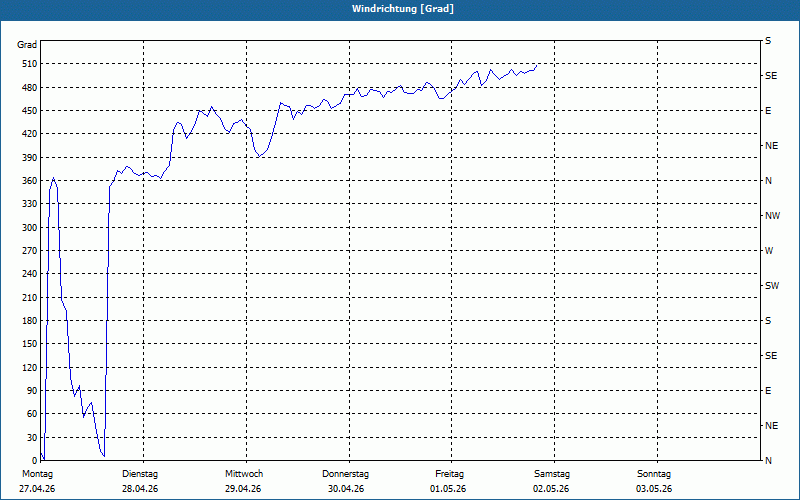Pick the 120 degree tick label
This screenshot has width=800, height=500.
(30, 367)
